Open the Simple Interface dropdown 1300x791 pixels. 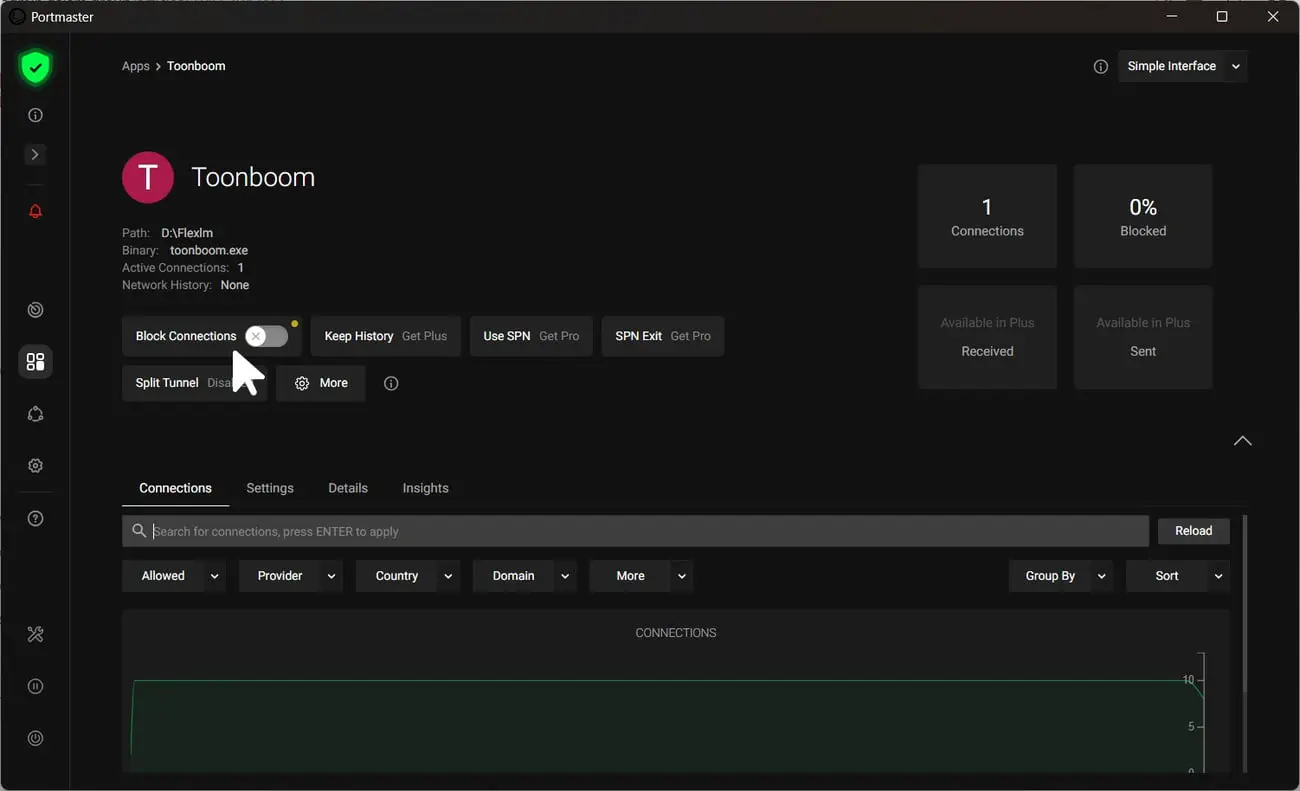[x=1183, y=66]
